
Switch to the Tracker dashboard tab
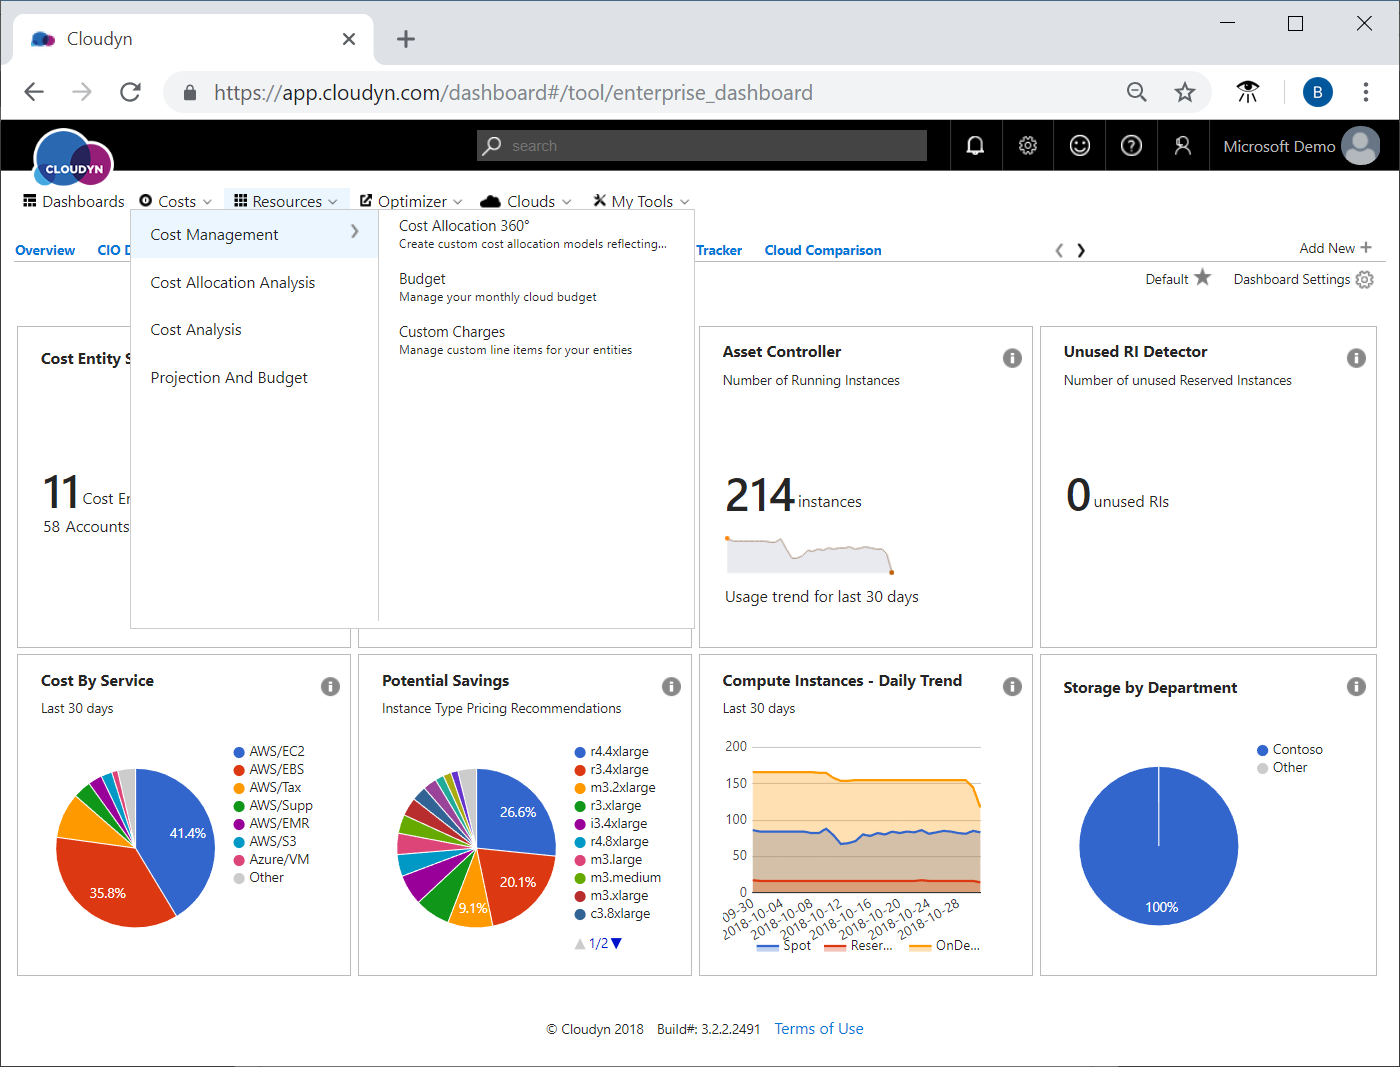click(x=719, y=250)
